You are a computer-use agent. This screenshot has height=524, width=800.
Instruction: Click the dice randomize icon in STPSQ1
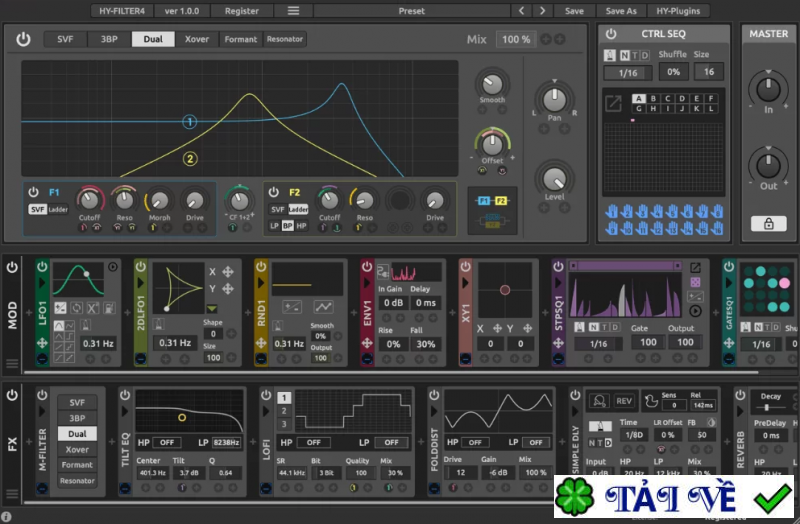(695, 283)
